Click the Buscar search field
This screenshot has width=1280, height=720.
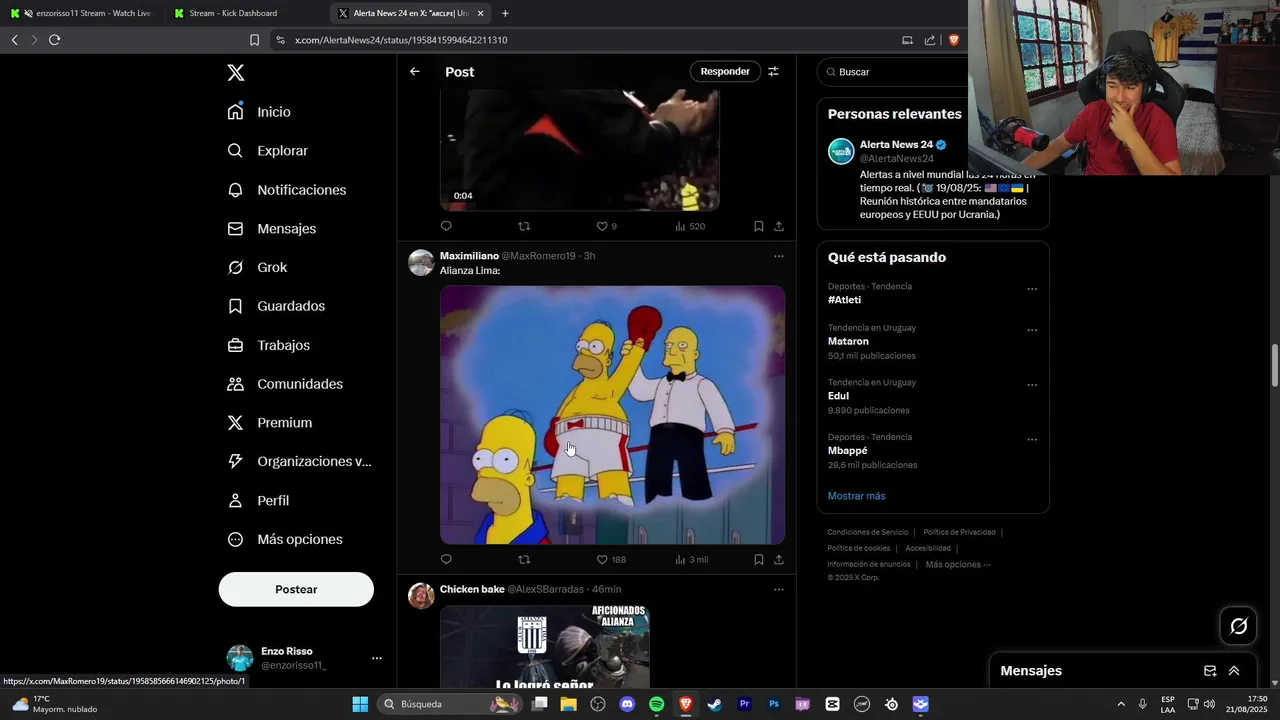[893, 72]
